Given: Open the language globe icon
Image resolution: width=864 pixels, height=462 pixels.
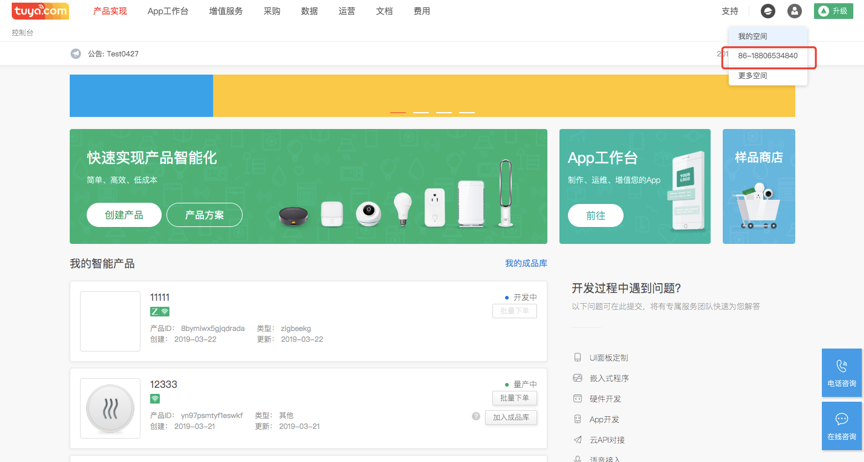Looking at the screenshot, I should (768, 11).
